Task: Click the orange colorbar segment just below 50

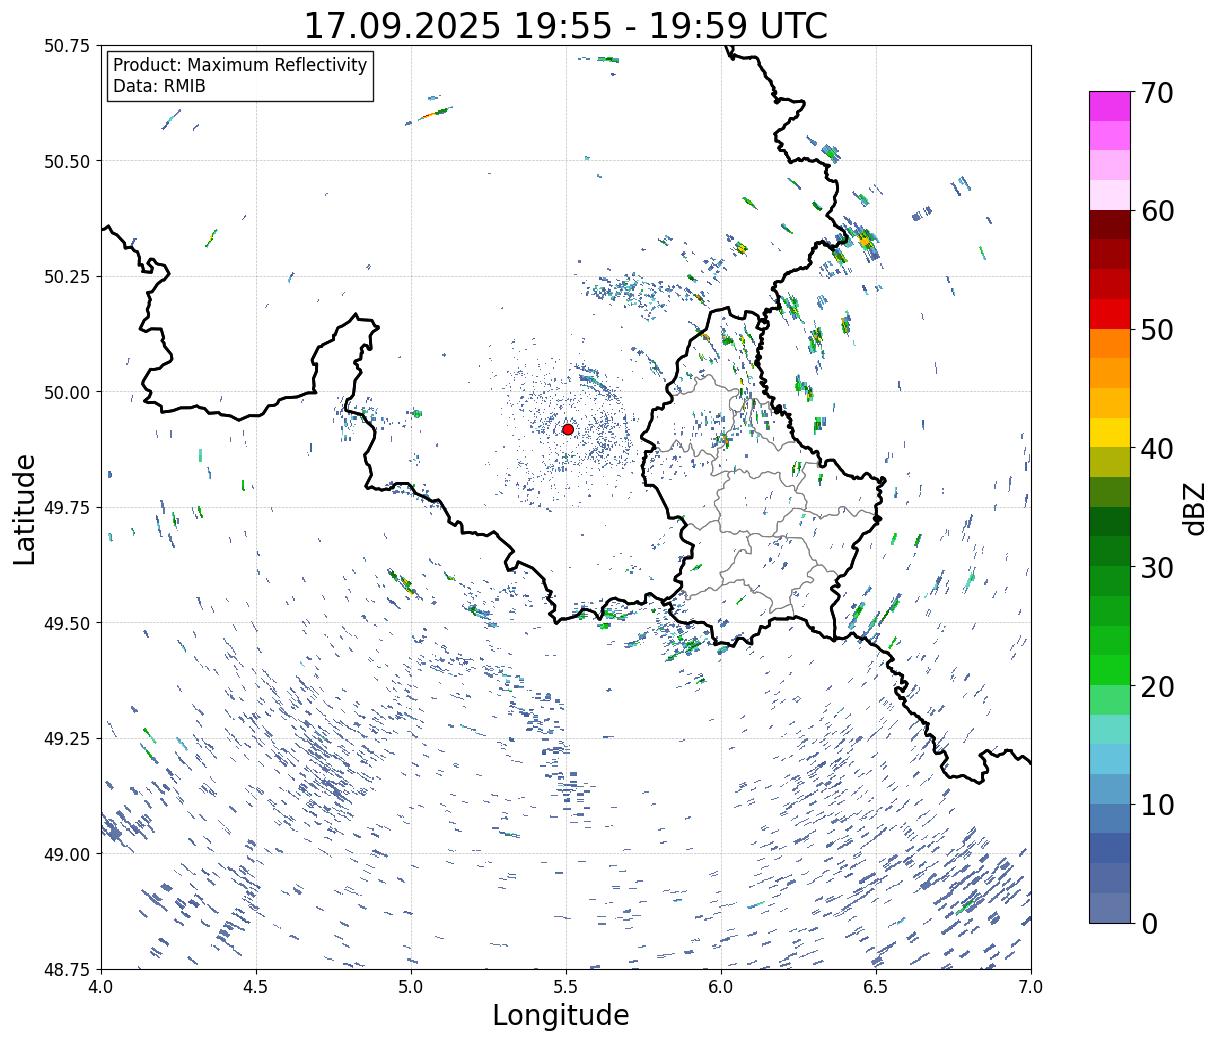Action: click(x=1110, y=343)
